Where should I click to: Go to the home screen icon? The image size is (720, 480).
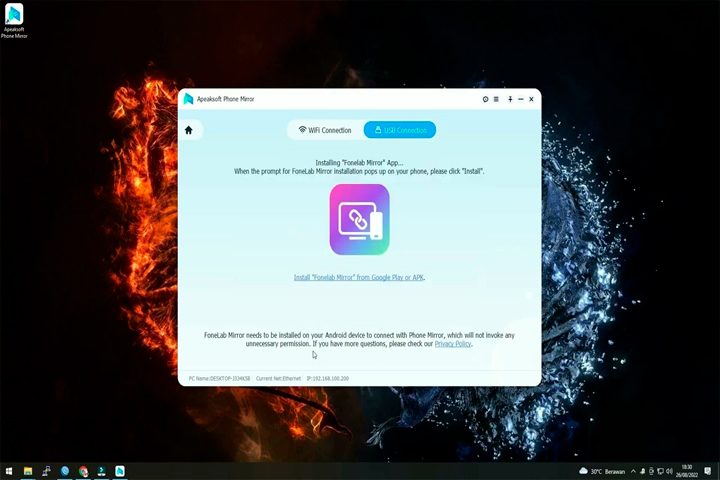(x=189, y=130)
